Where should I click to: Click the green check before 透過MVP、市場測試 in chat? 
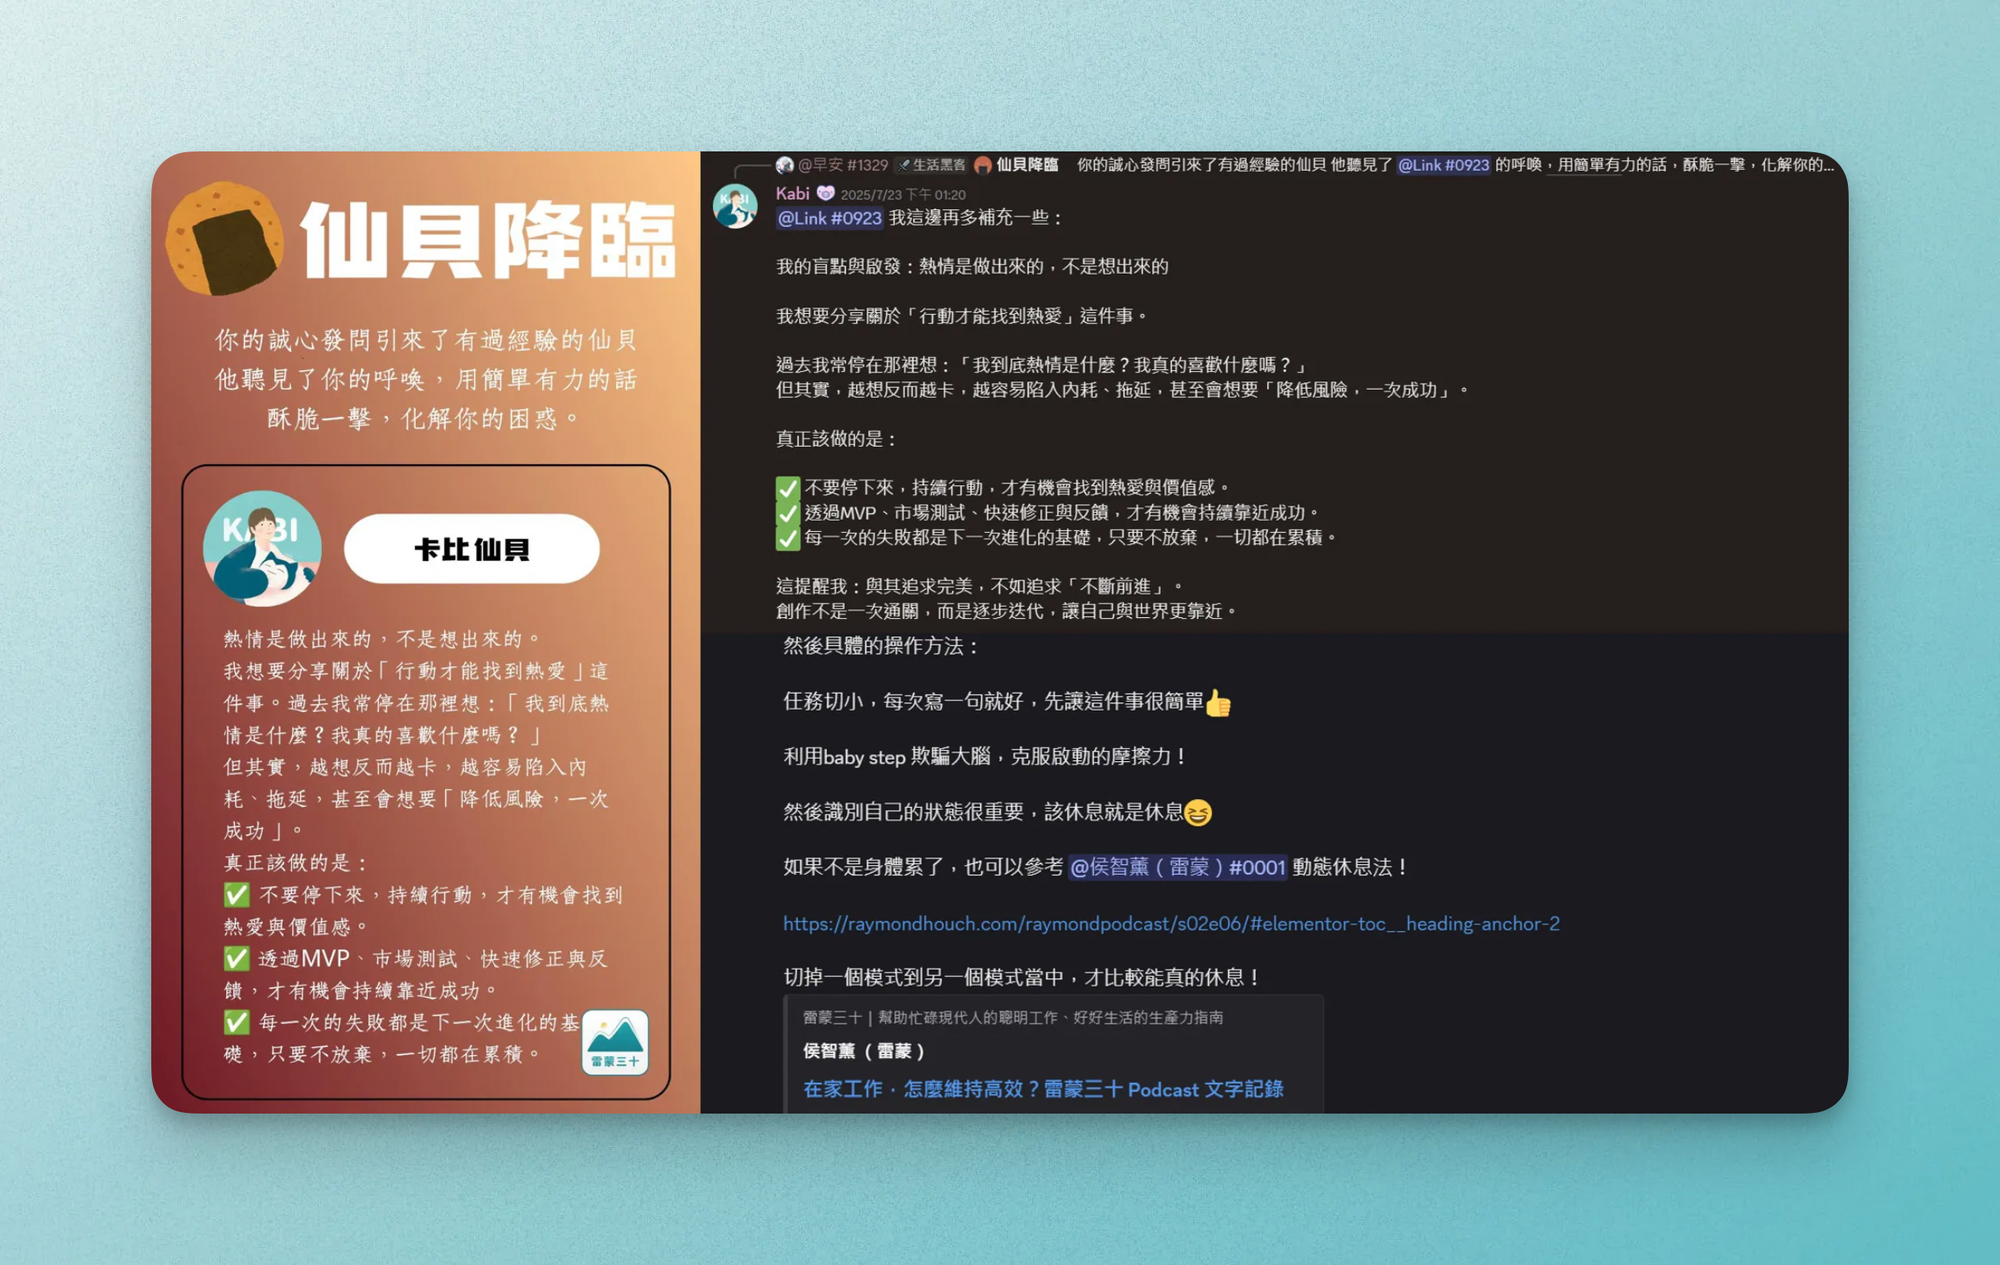(788, 513)
